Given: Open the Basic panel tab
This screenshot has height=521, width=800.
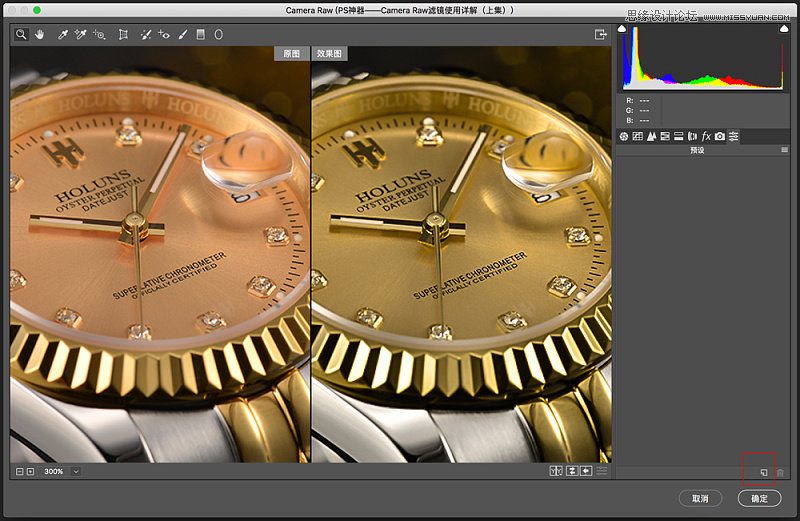Looking at the screenshot, I should tap(623, 136).
